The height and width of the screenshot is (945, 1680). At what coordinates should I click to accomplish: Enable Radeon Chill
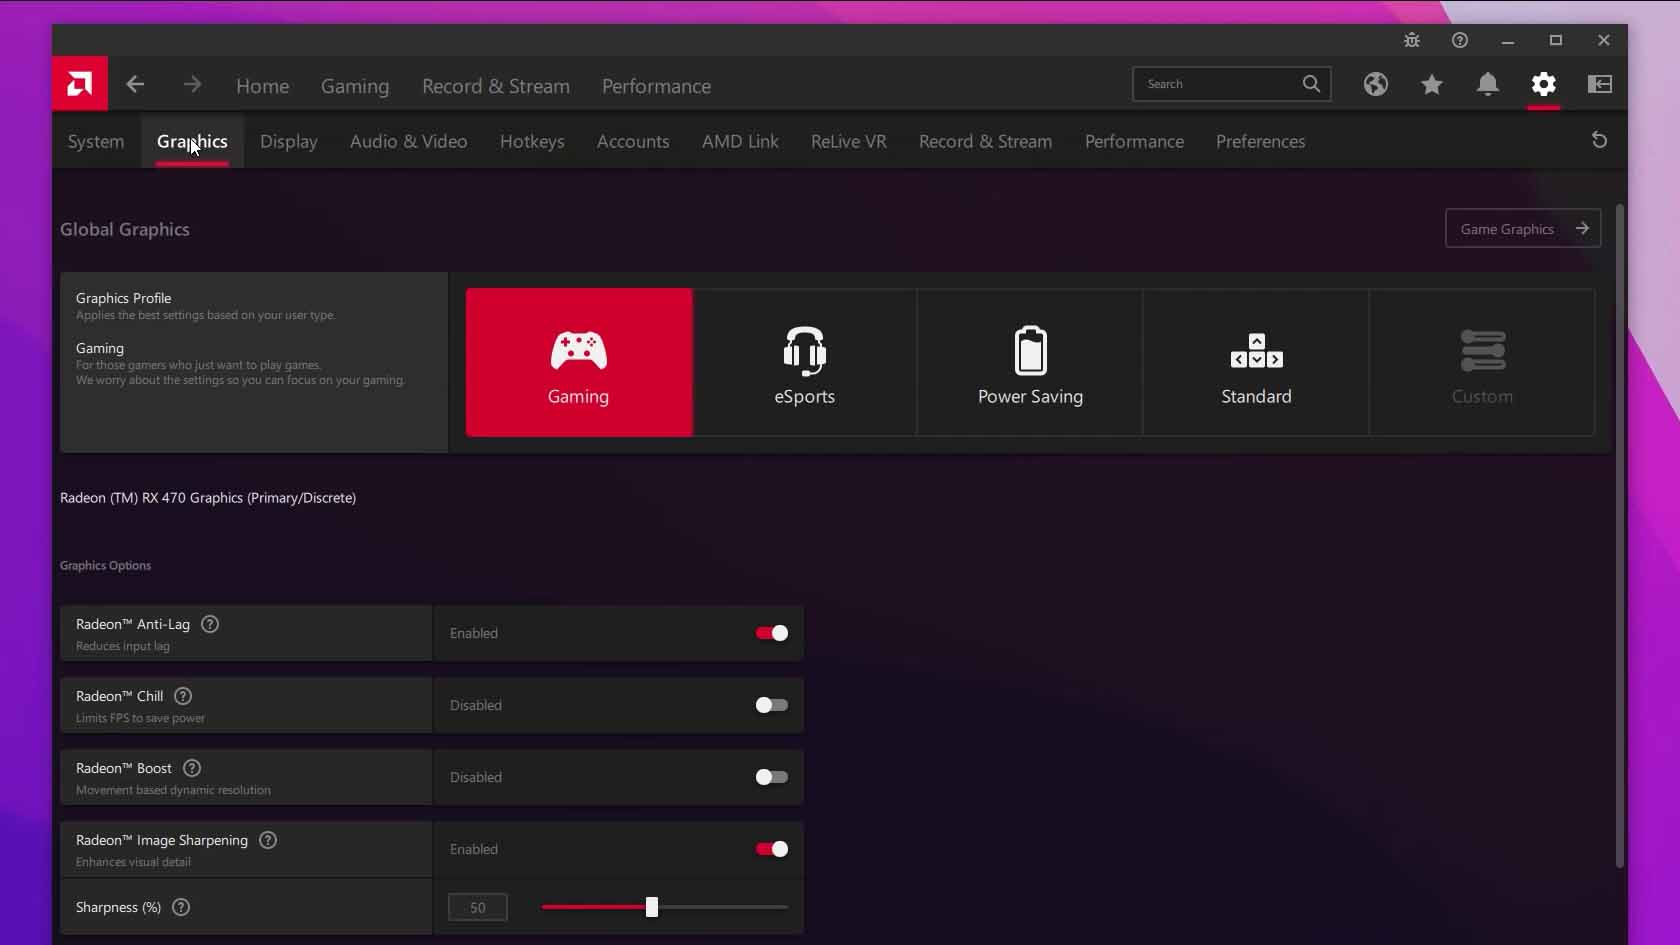[x=769, y=704]
